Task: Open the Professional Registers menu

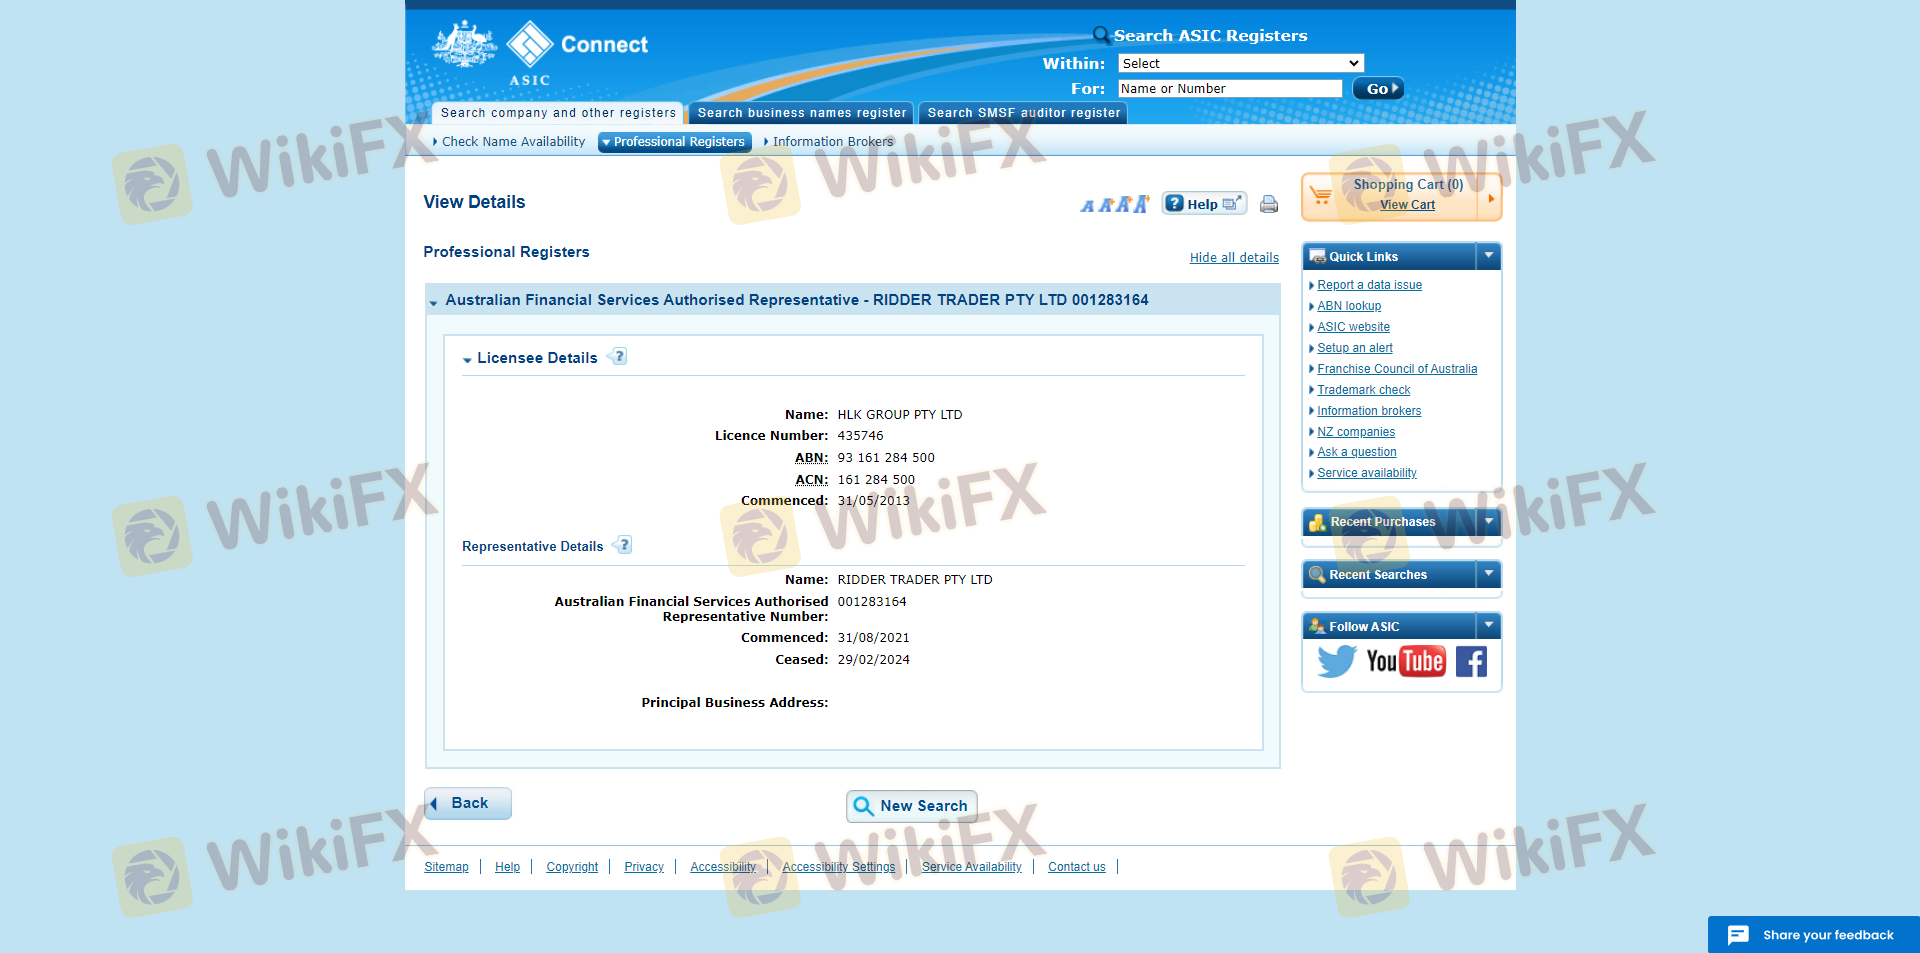Action: coord(675,142)
